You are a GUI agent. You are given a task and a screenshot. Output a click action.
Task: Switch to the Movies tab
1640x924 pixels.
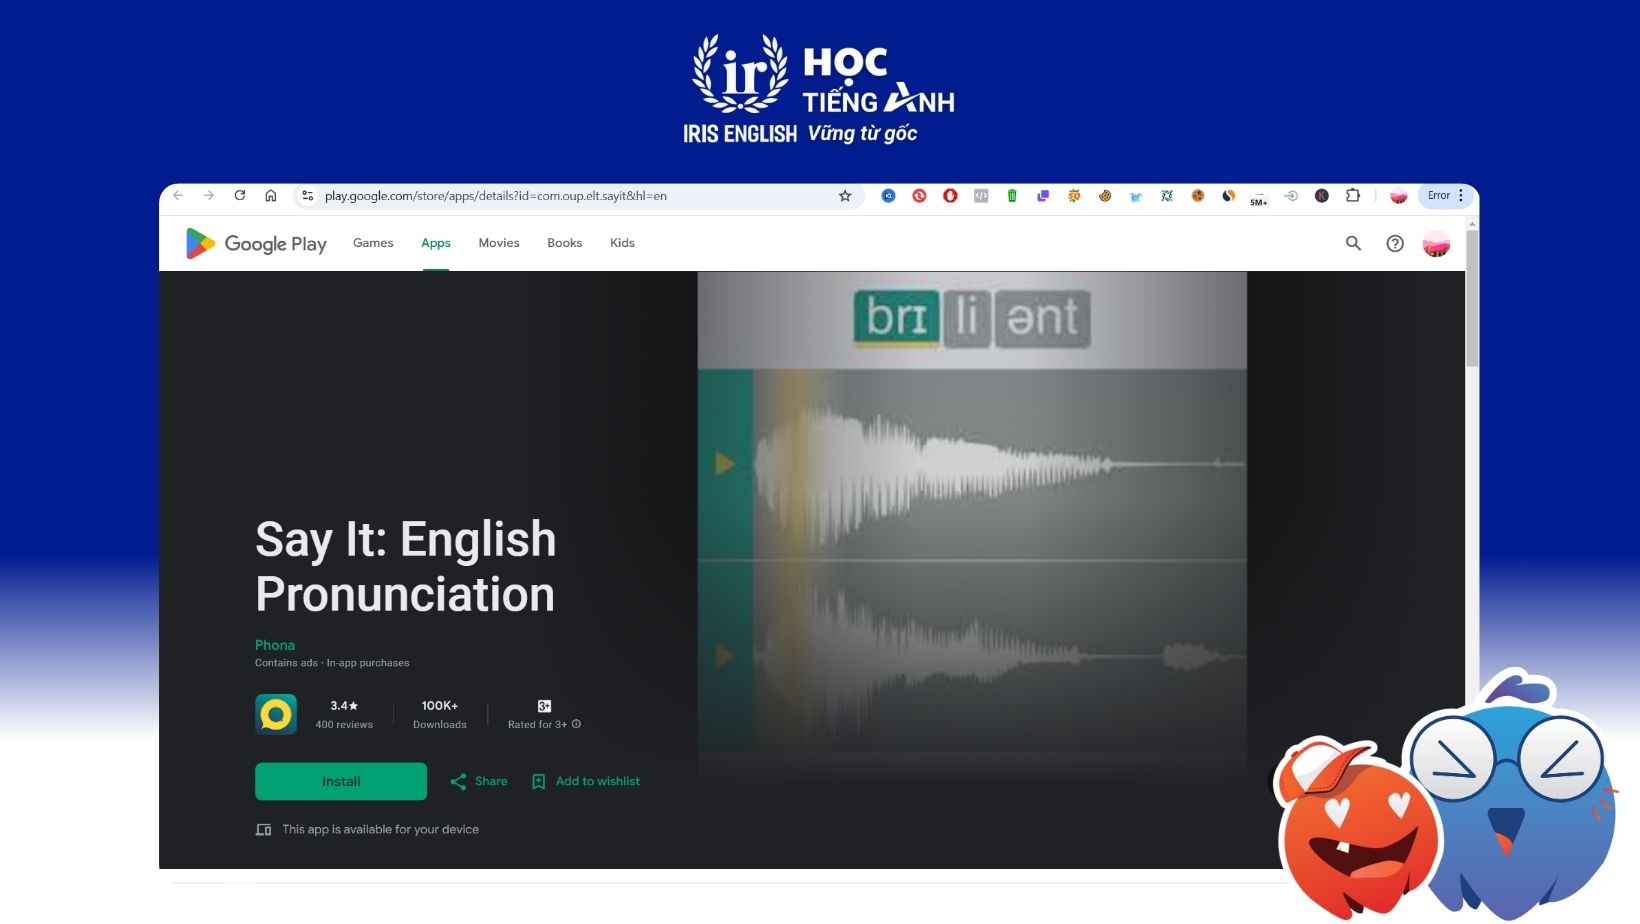coord(499,243)
